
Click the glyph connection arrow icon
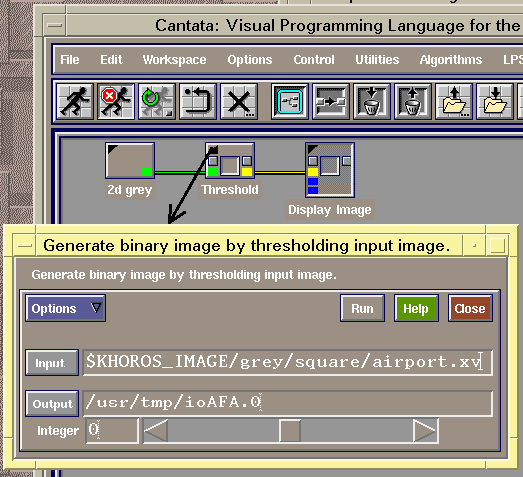[x=331, y=101]
